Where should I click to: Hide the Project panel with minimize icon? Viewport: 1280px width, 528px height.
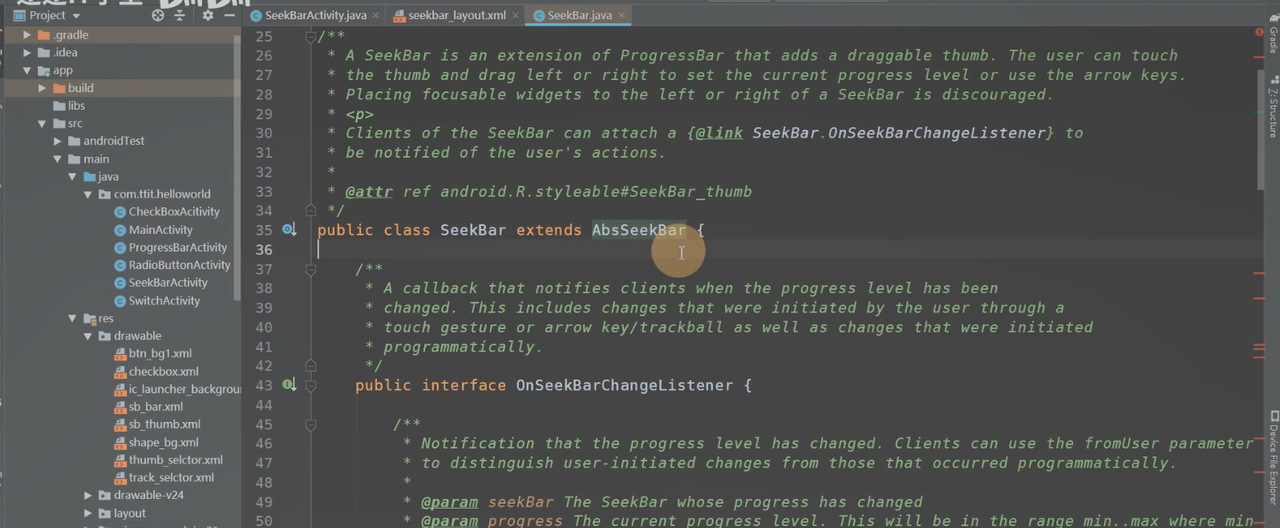[x=229, y=15]
